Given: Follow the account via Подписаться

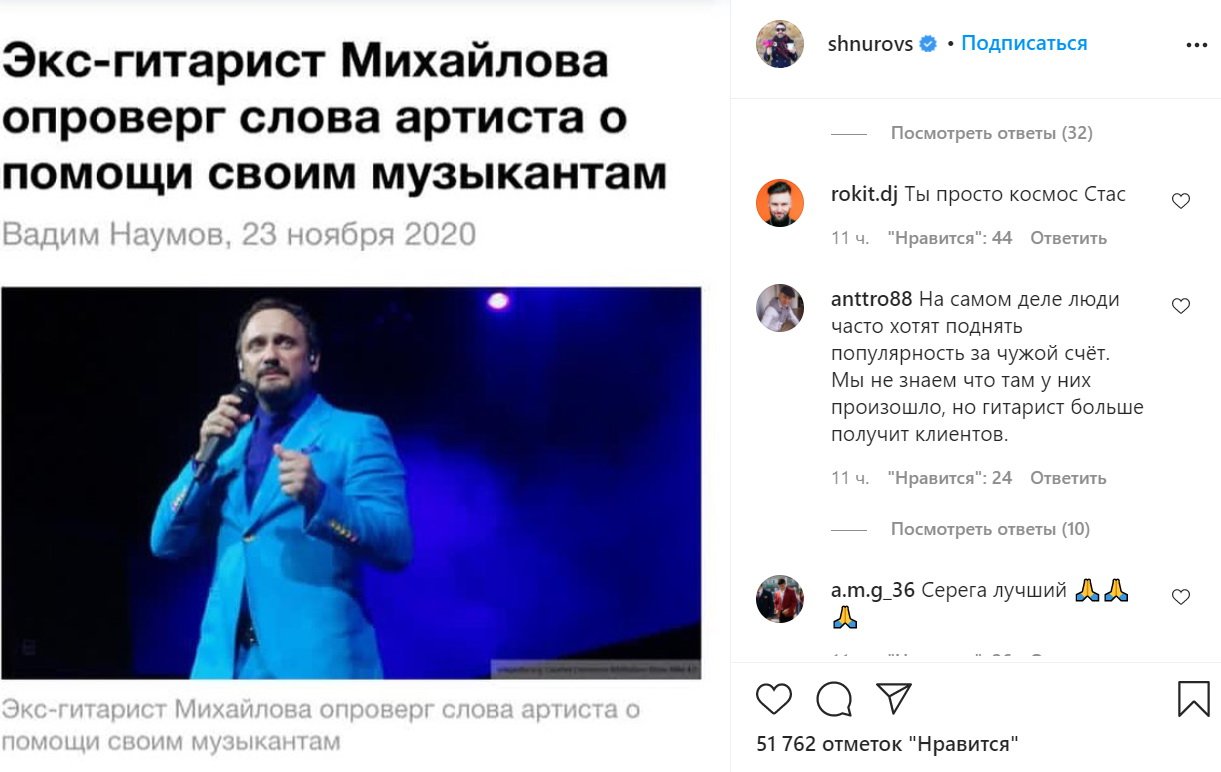Looking at the screenshot, I should (x=1024, y=44).
